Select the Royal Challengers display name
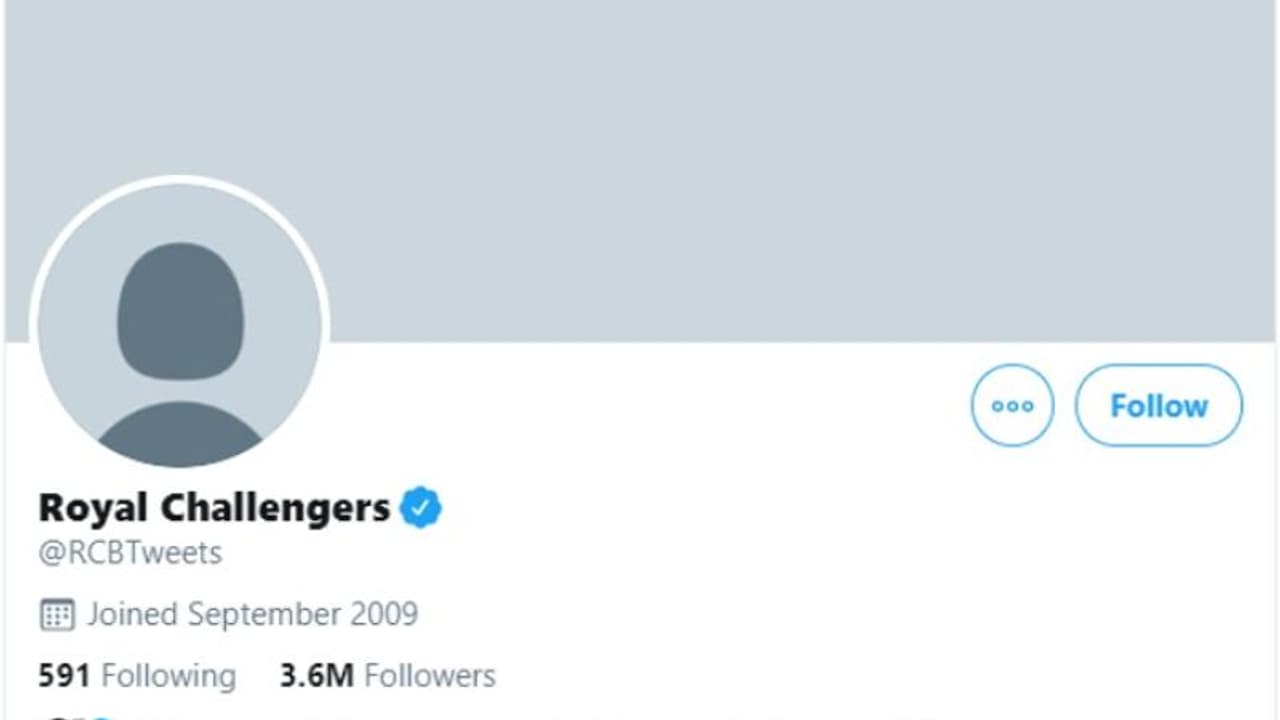 pos(214,508)
